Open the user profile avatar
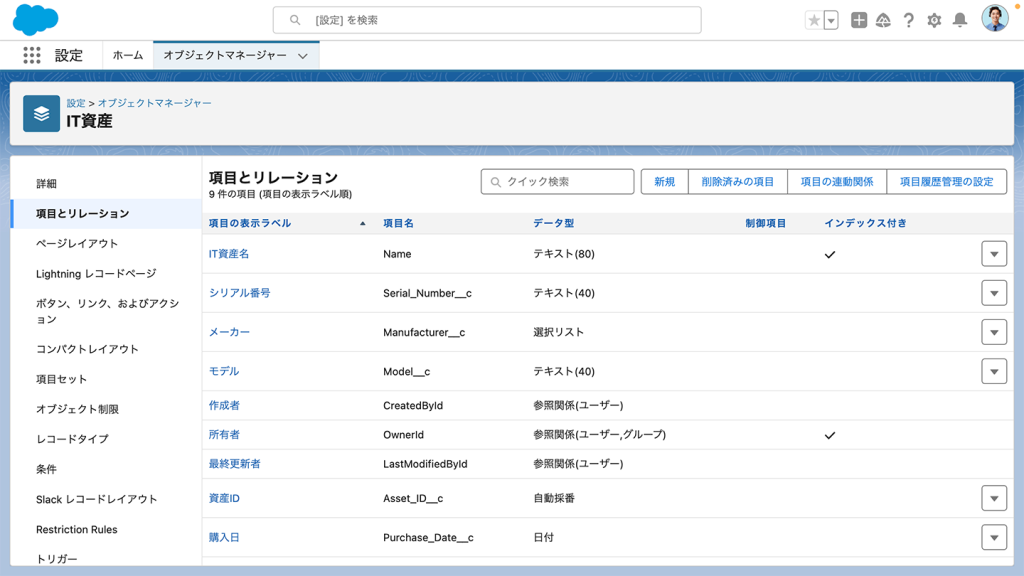 (x=994, y=19)
